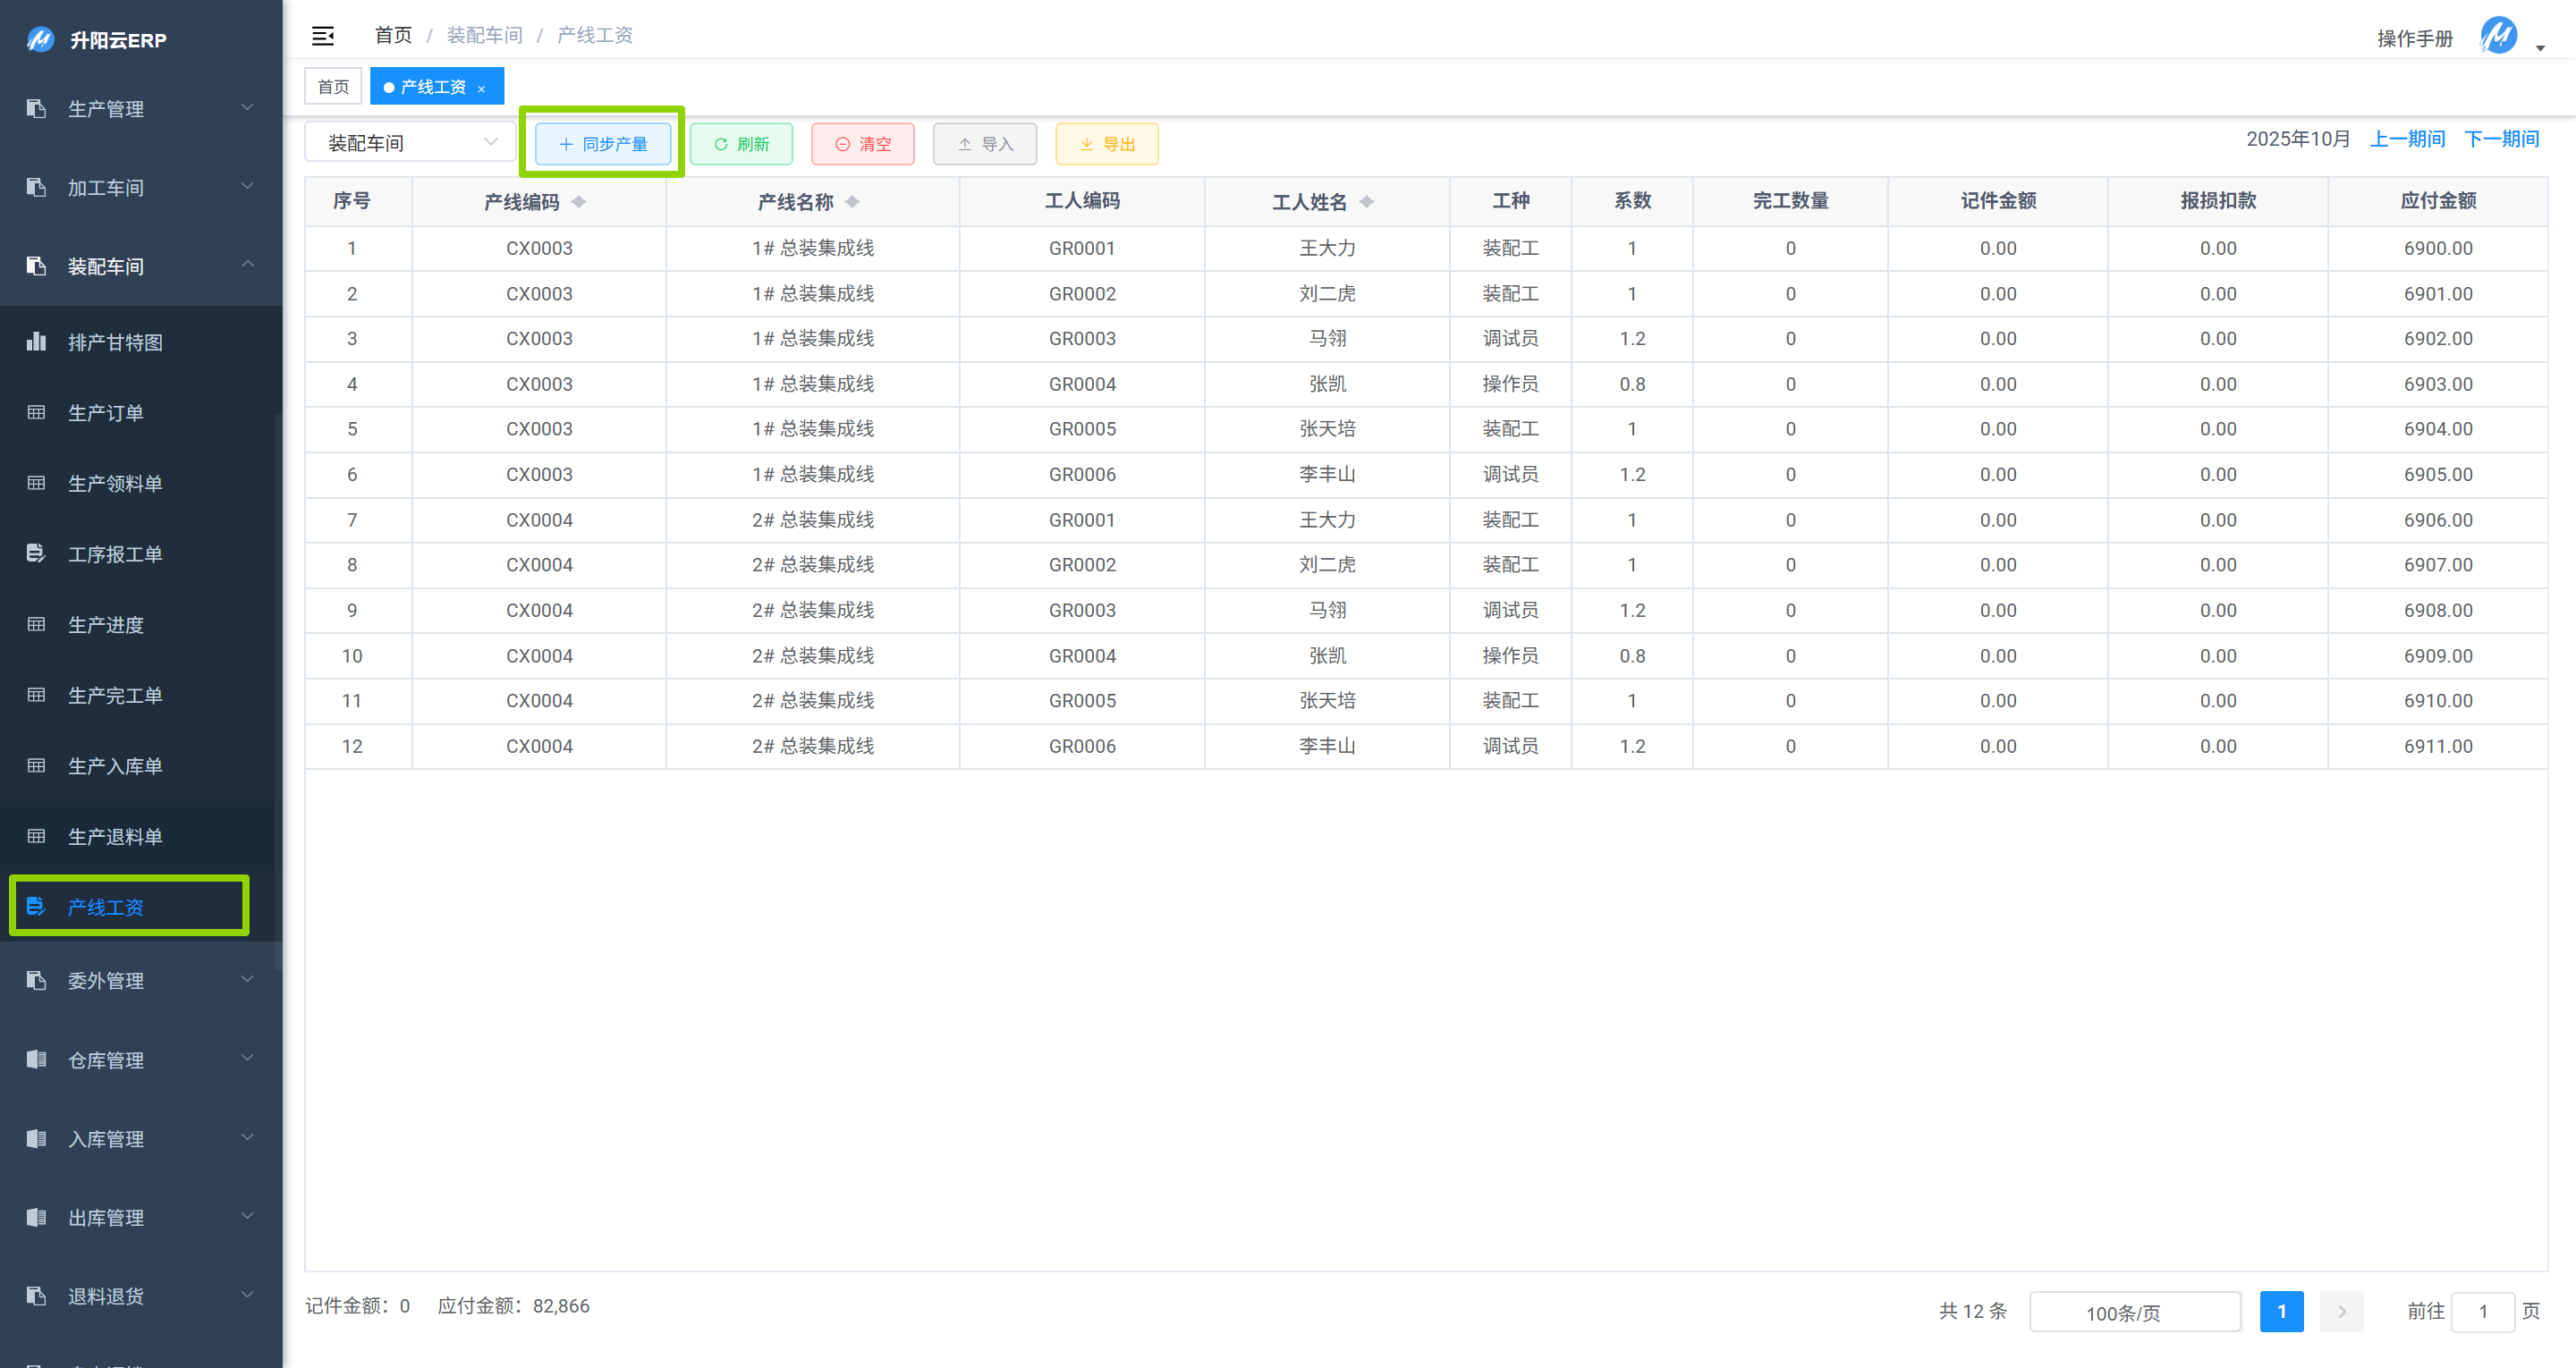Open the 100条/页 page size selector
The image size is (2576, 1368).
[x=2134, y=1312]
